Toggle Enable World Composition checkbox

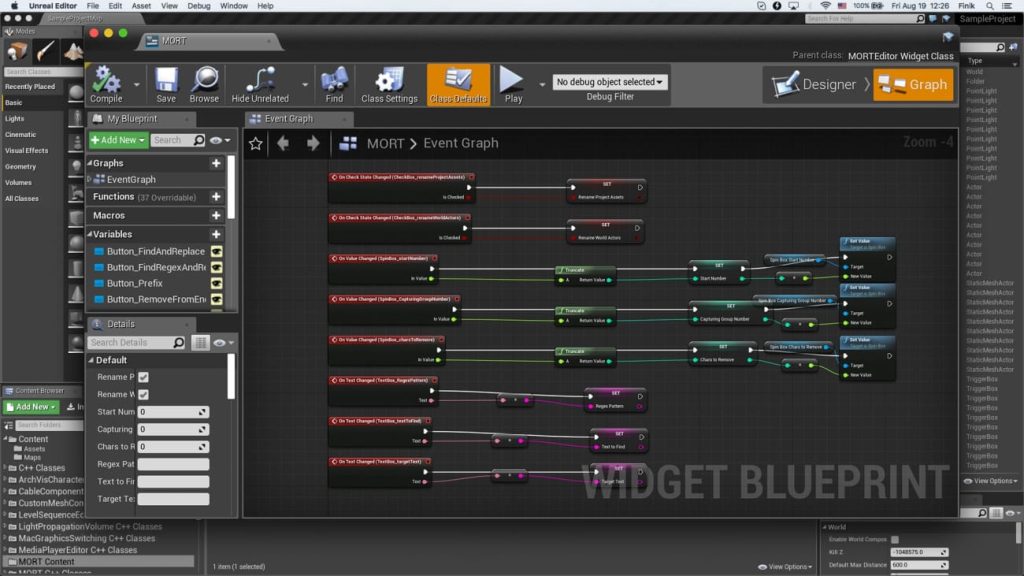click(x=895, y=539)
